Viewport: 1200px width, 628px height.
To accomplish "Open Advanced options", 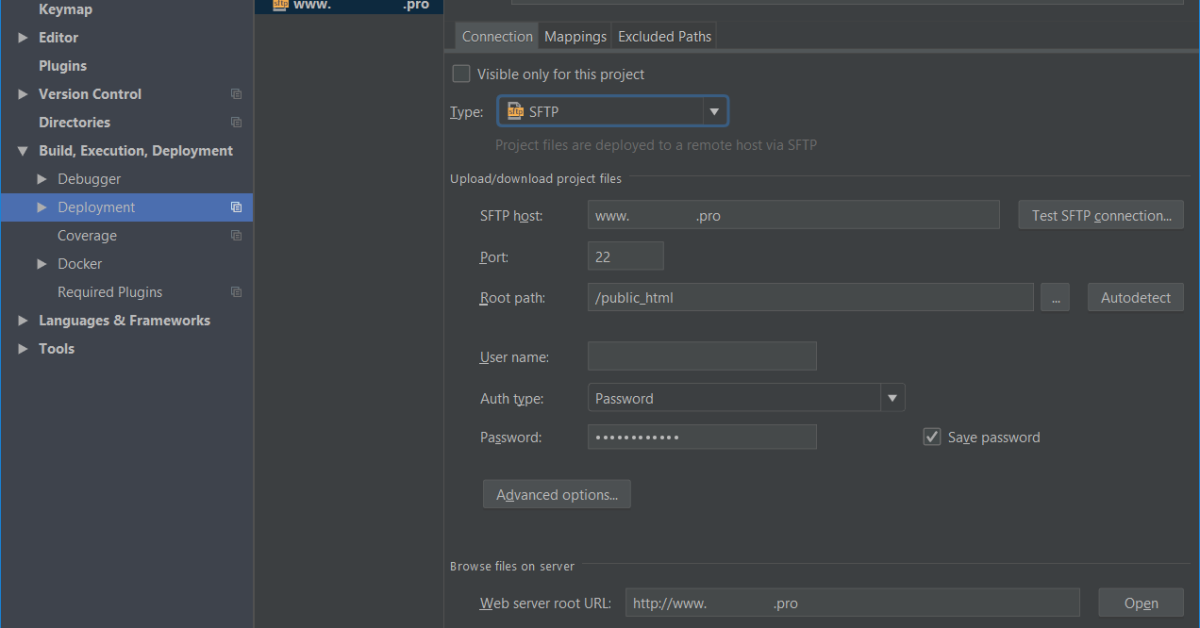I will click(x=556, y=493).
